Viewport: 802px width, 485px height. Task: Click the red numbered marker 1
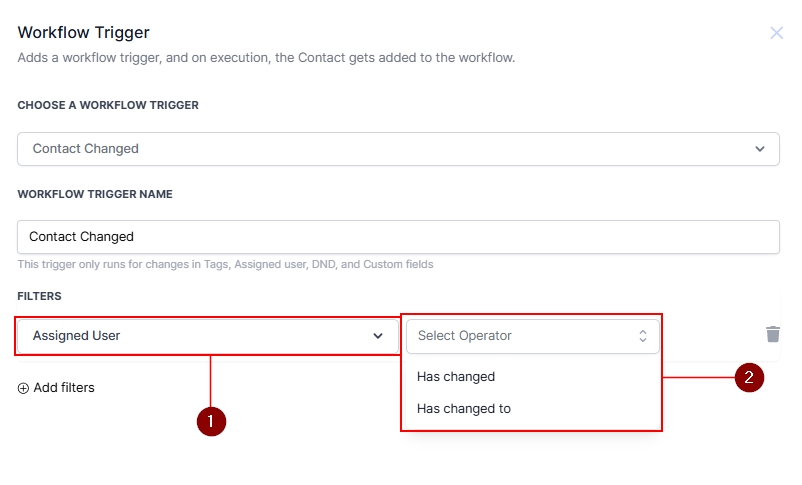pyautogui.click(x=211, y=422)
